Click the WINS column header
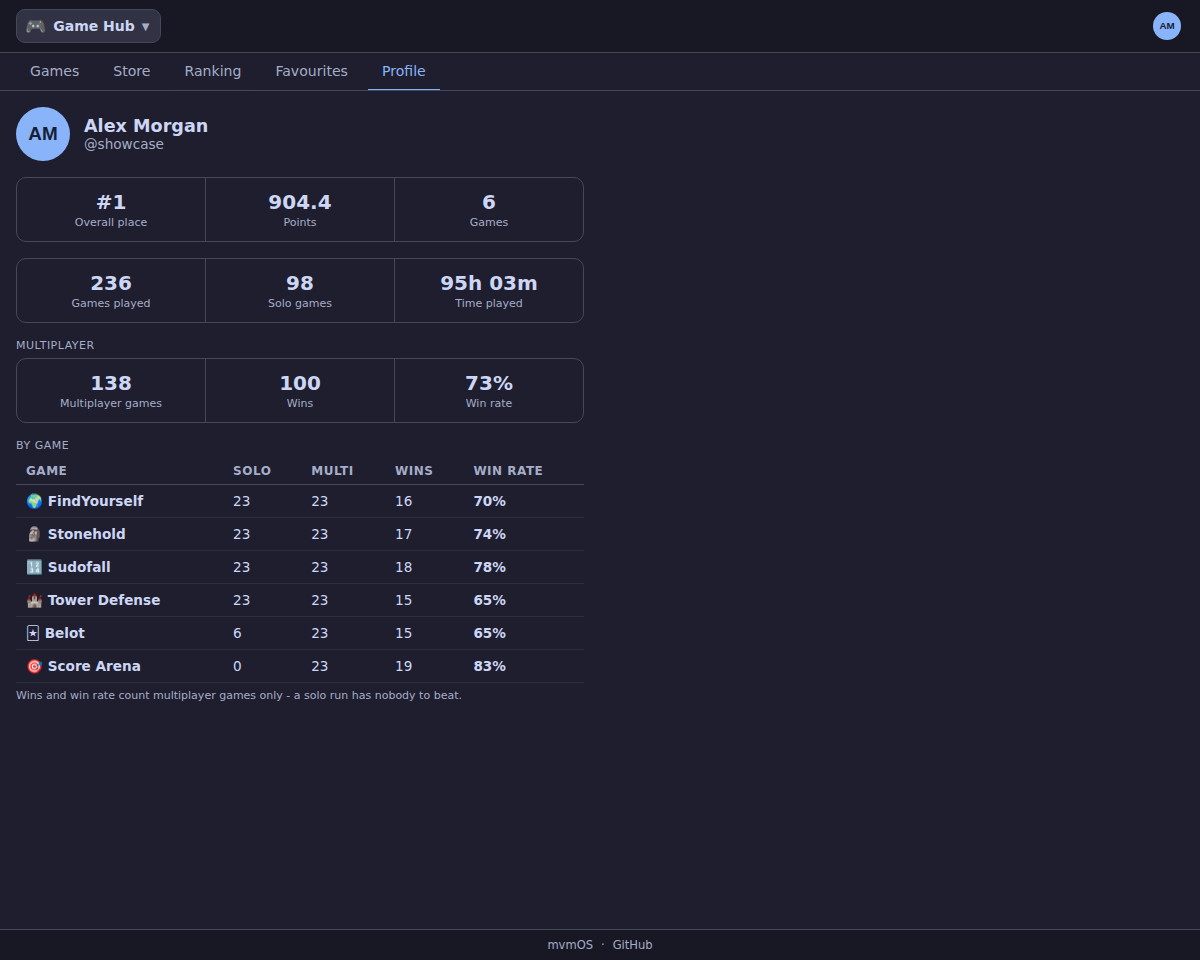Viewport: 1200px width, 960px height. tap(414, 471)
